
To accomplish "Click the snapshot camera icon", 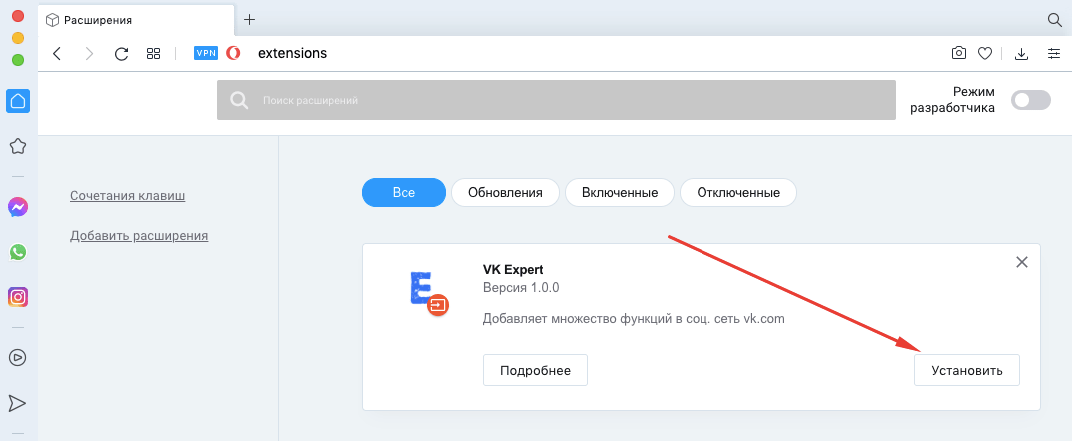I will pyautogui.click(x=958, y=54).
